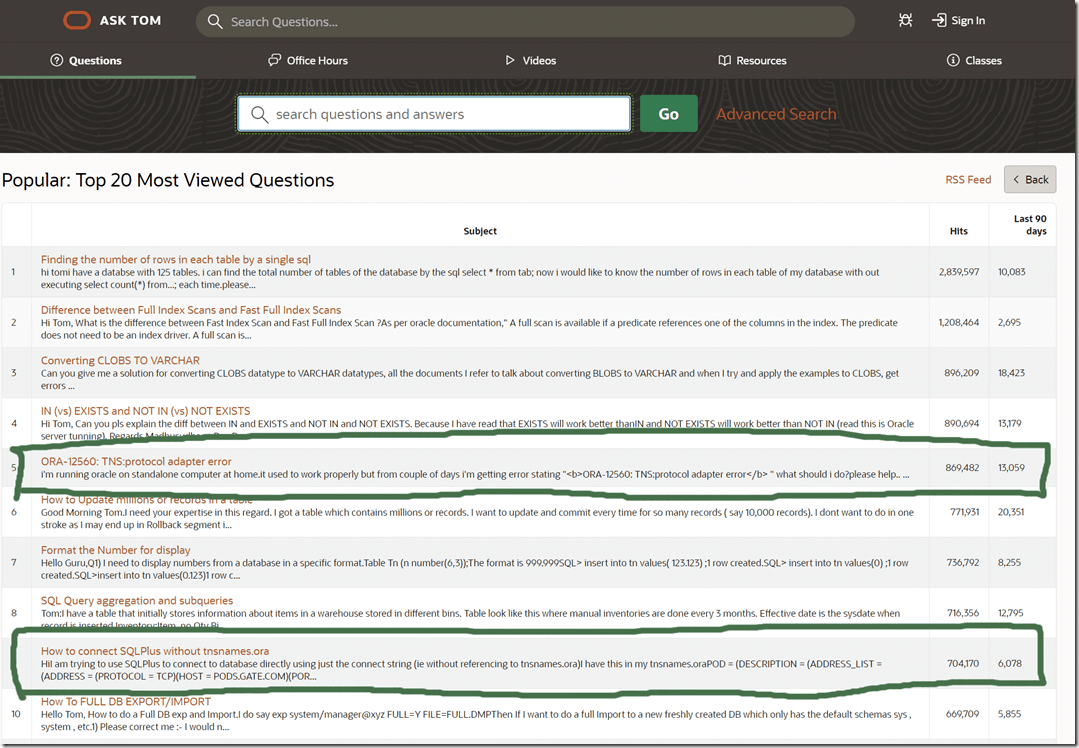Click the Back button
The width and height of the screenshot is (1079, 748).
tap(1030, 179)
